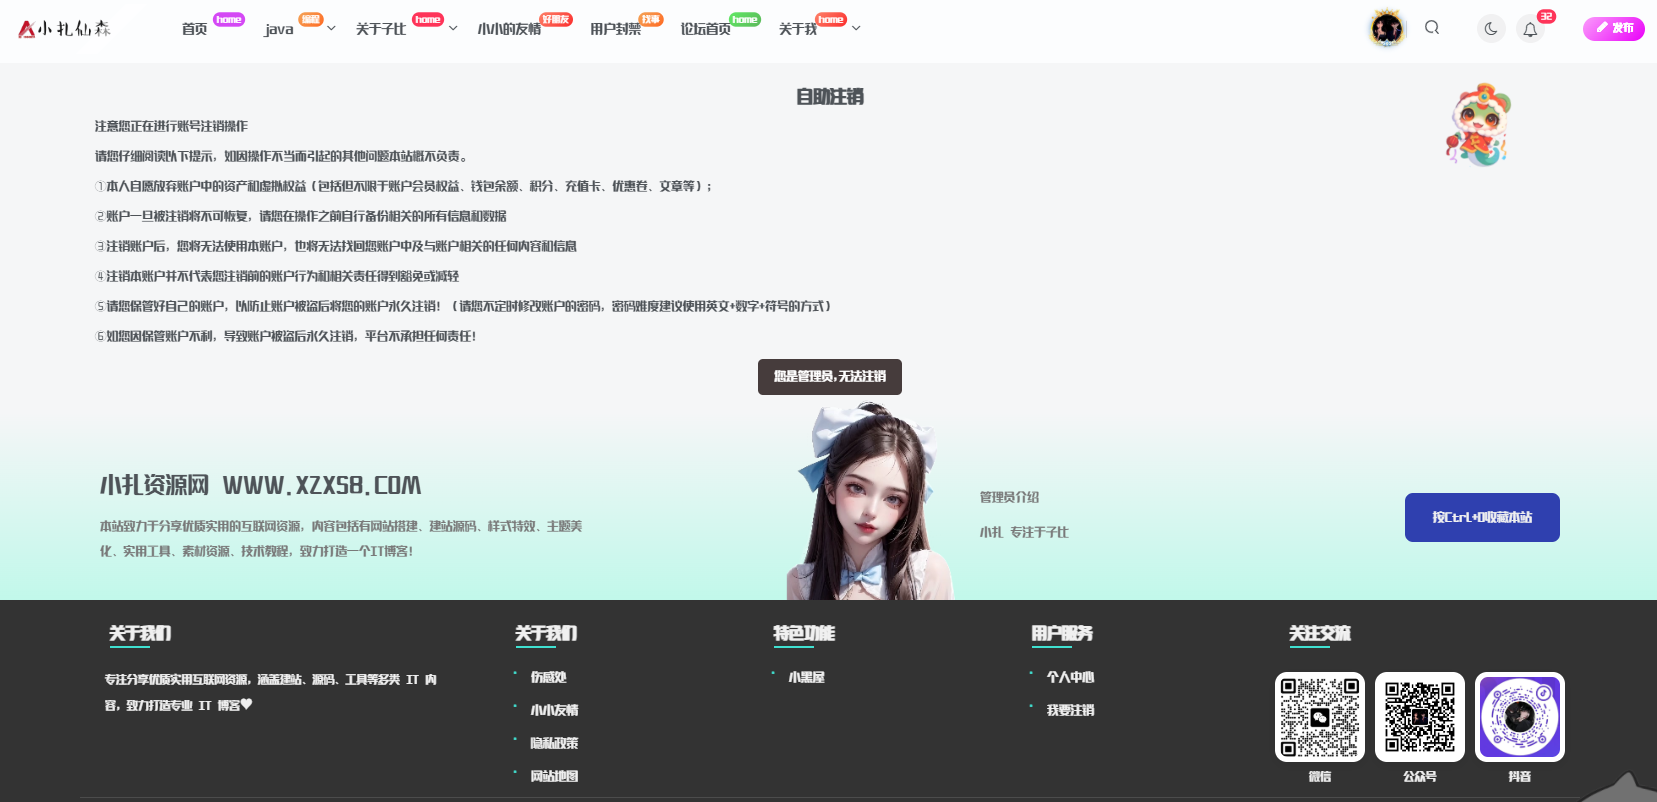
Task: Click the 请您仔细阅读以下提示 warning line
Action: click(x=282, y=156)
